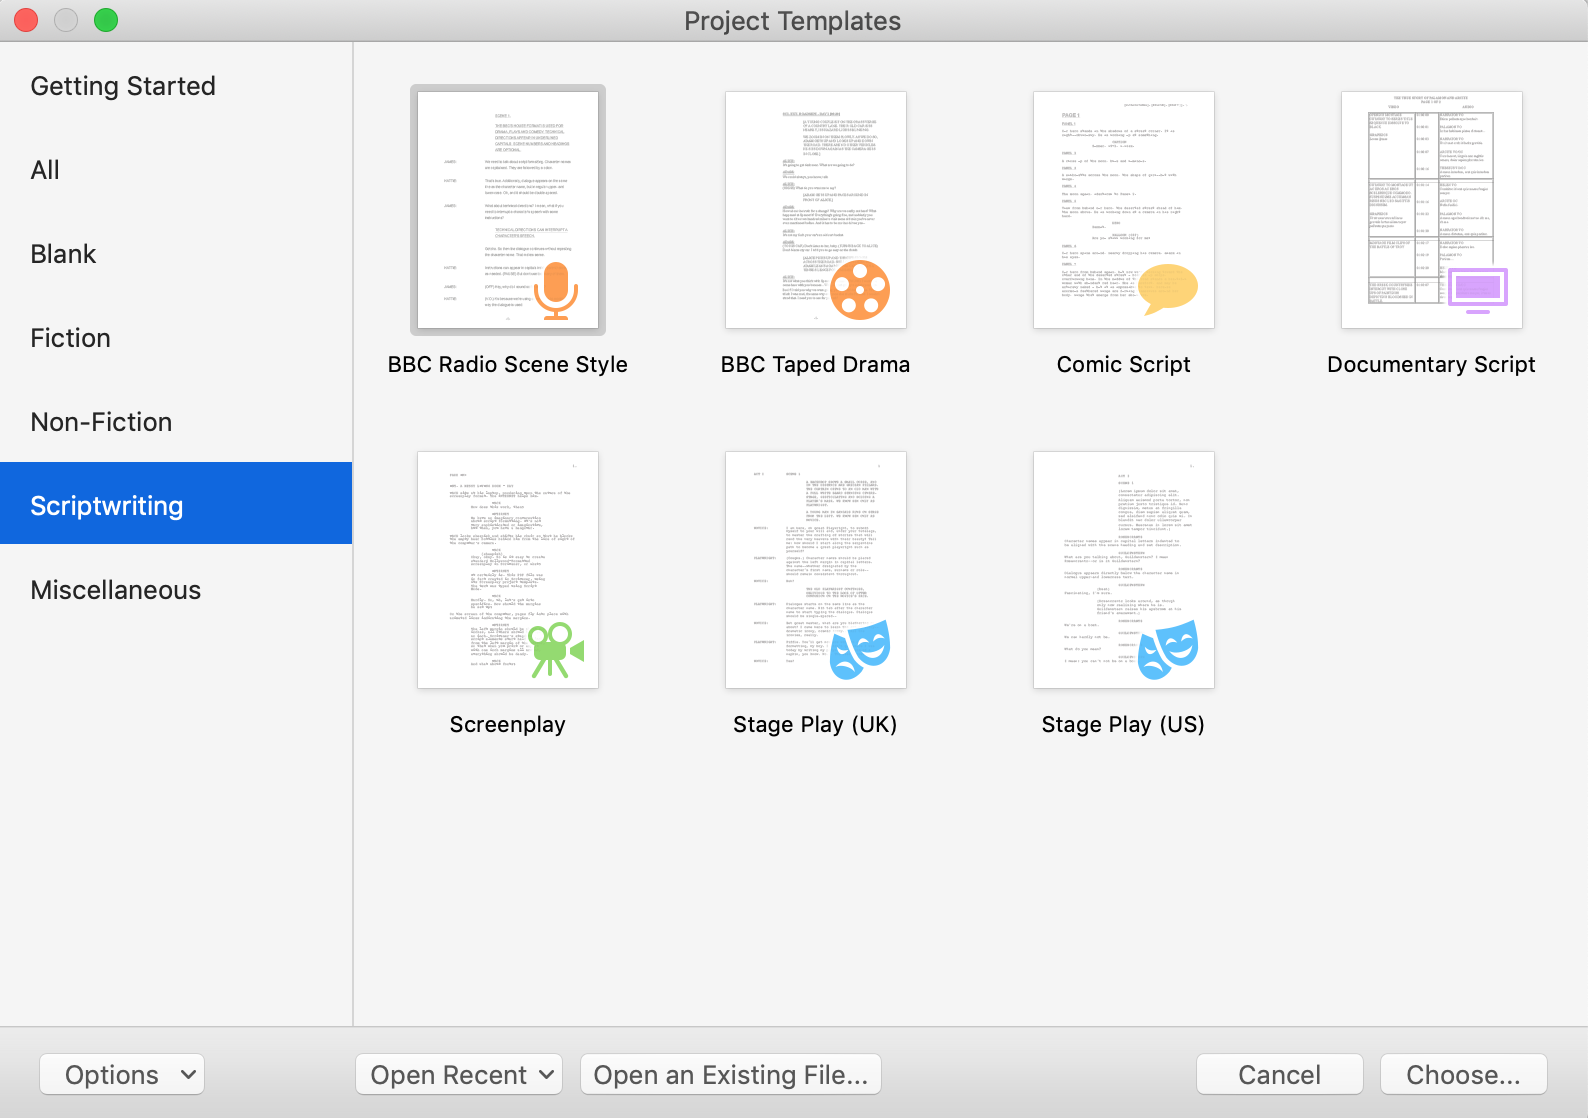
Task: Click the green movie camera icon
Action: tap(555, 650)
